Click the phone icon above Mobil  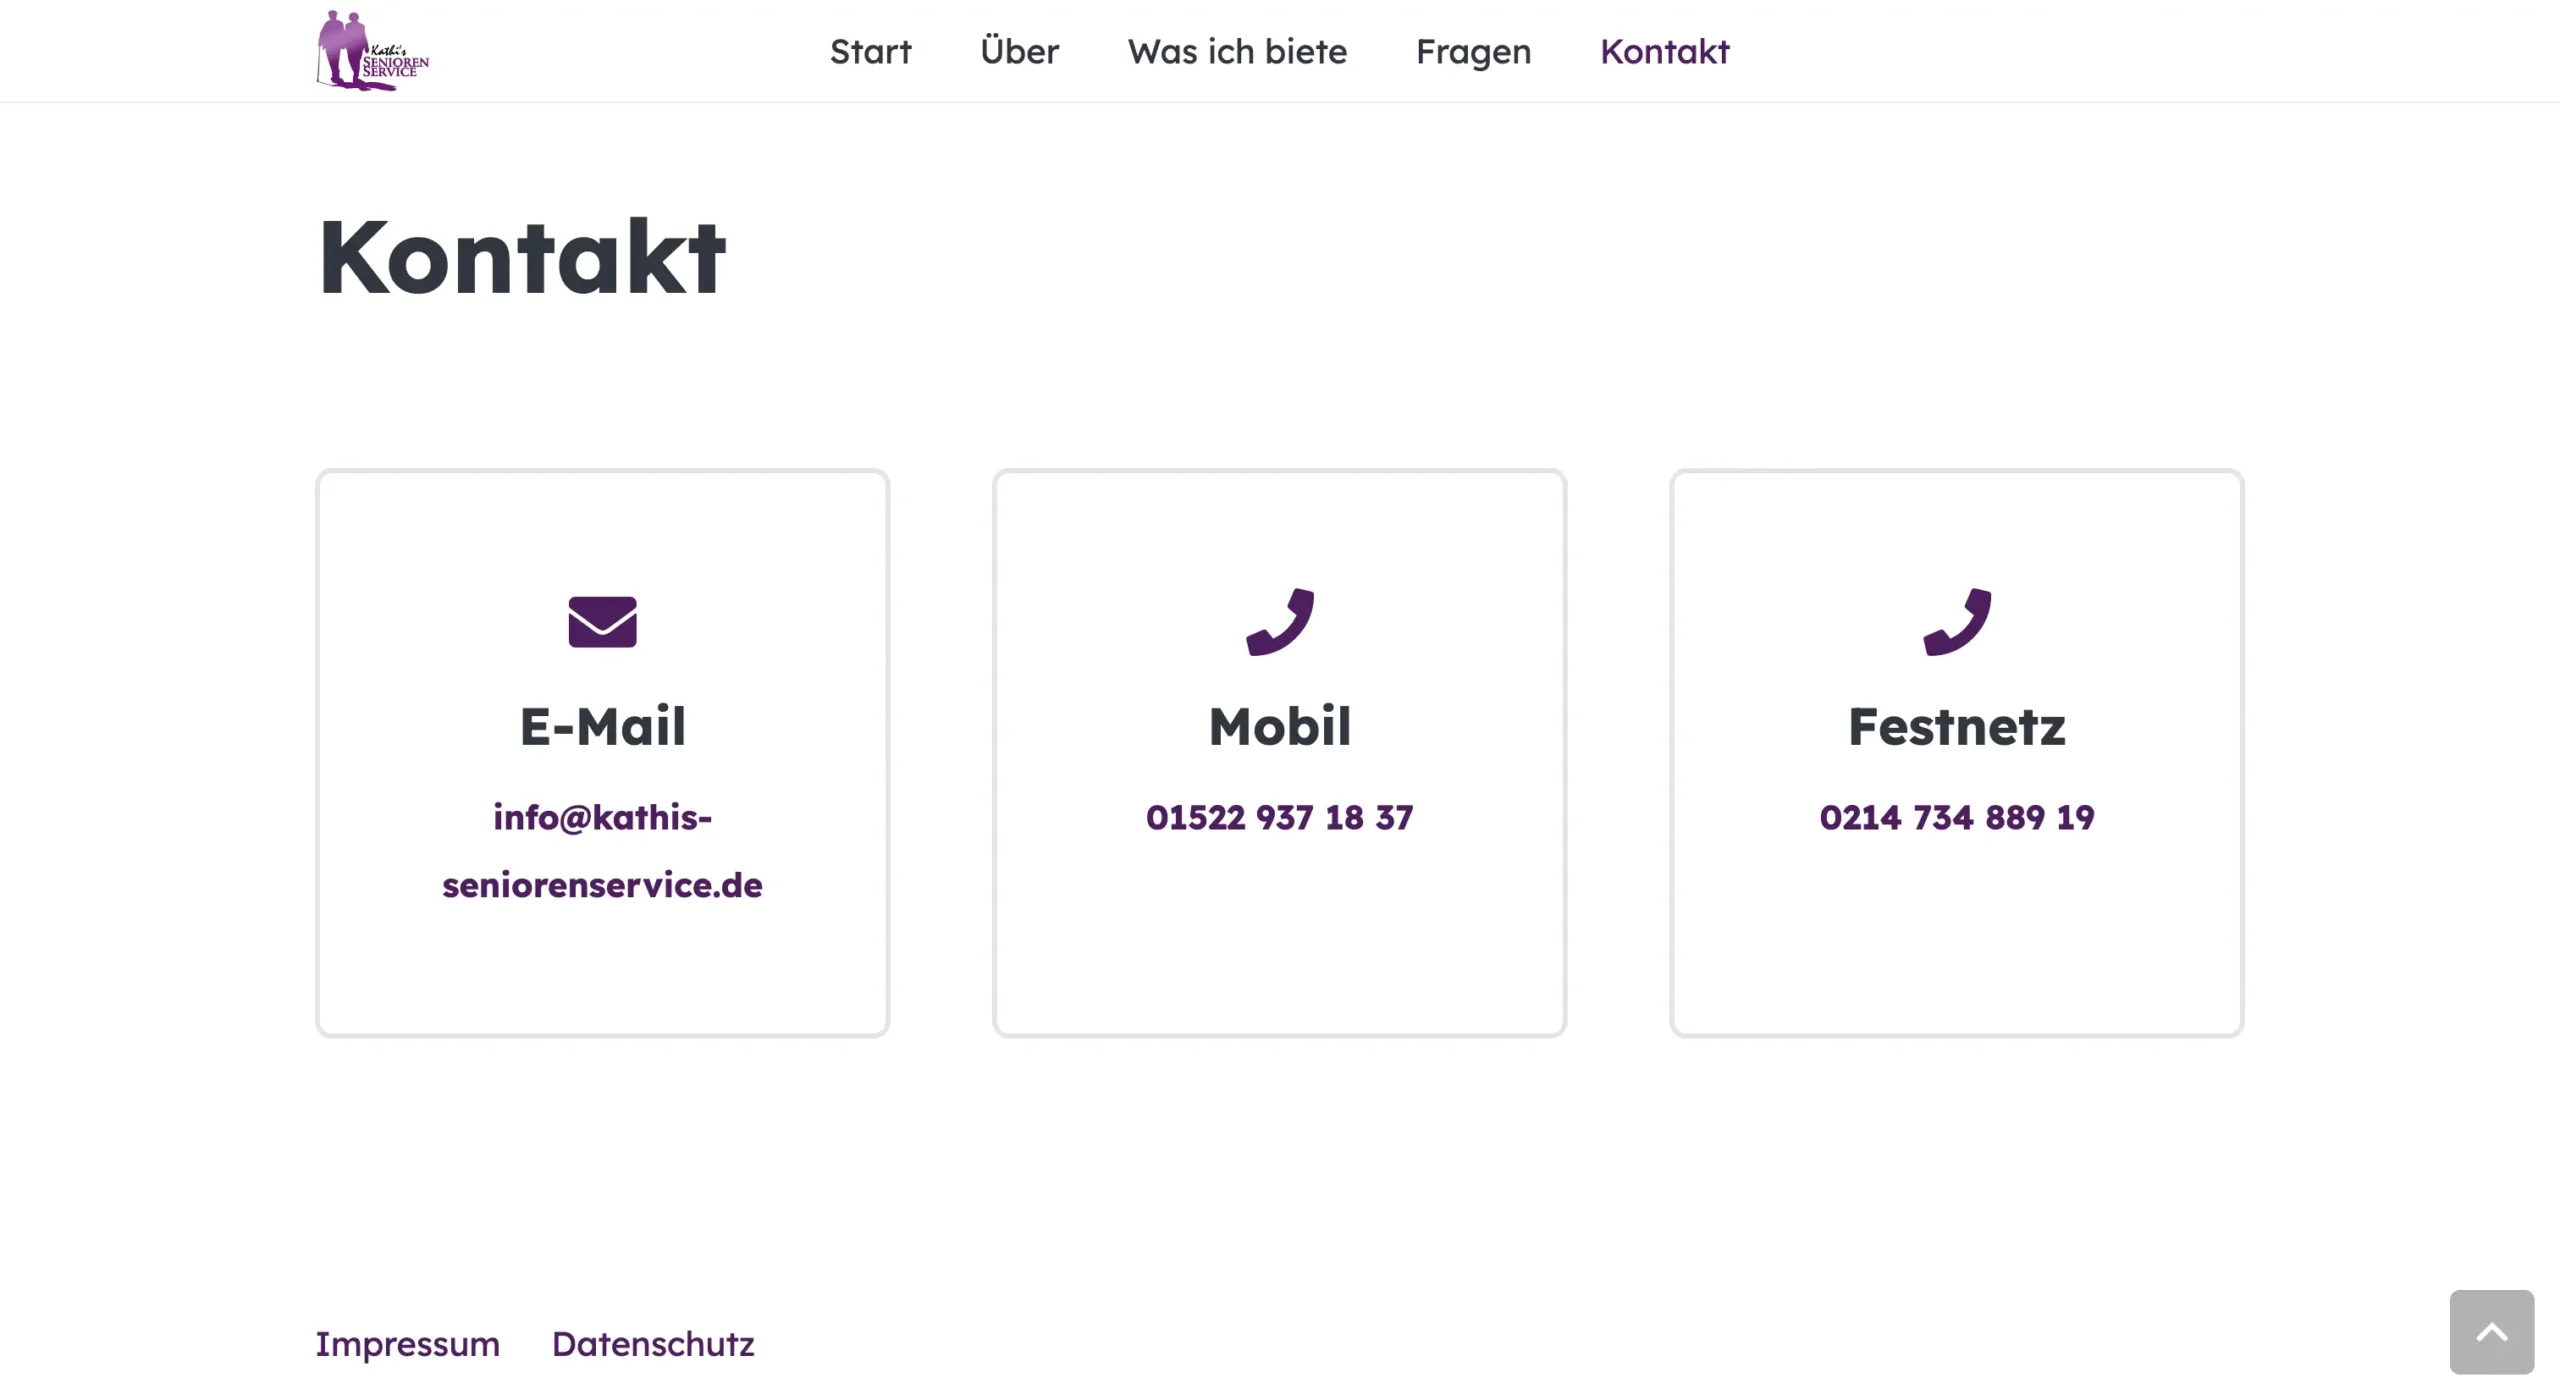1279,622
